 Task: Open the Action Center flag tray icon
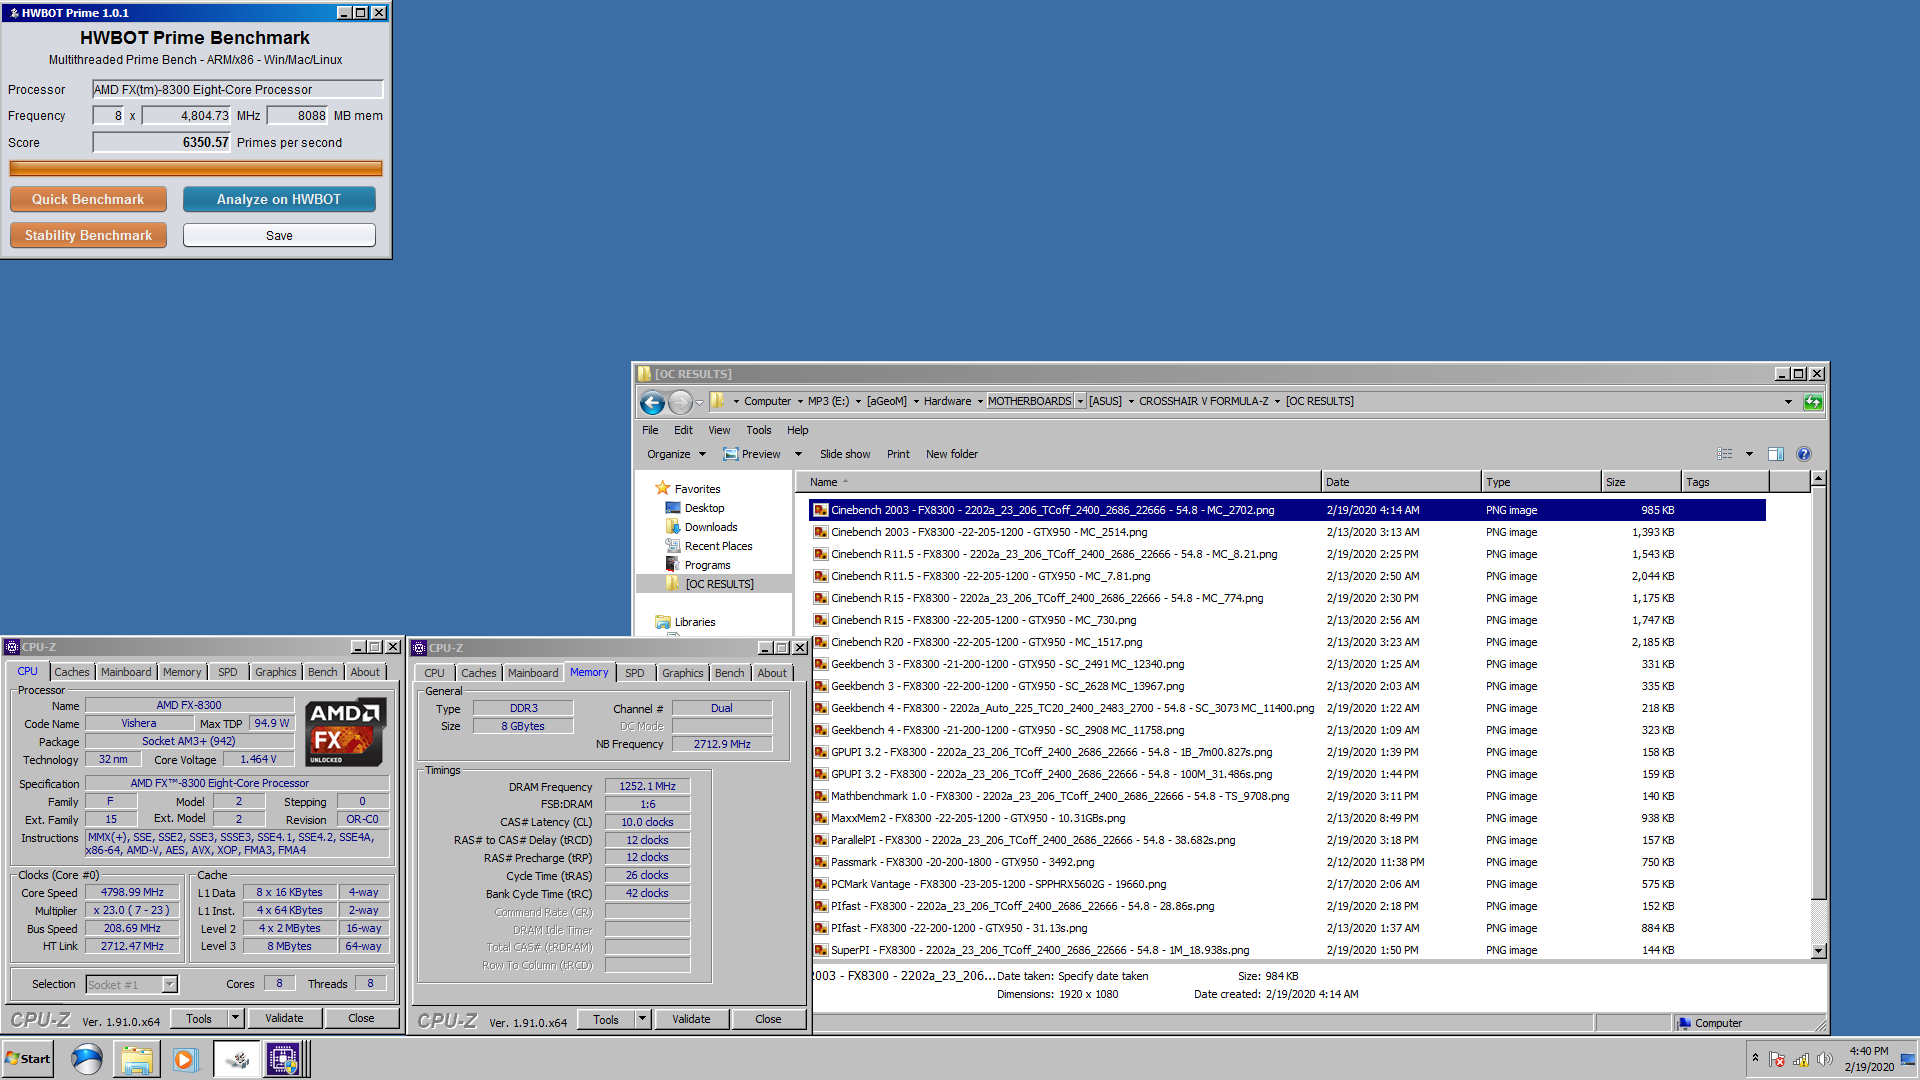tap(1777, 1060)
